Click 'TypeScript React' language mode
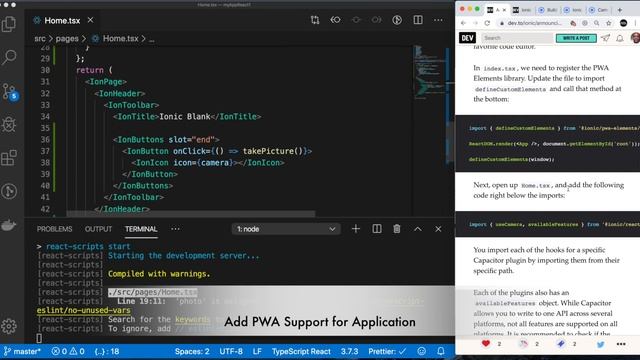640x360 pixels. tap(301, 351)
